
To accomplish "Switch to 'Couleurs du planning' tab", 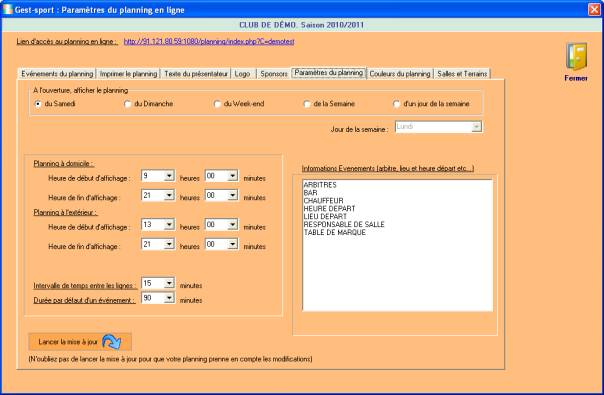I will (x=400, y=74).
